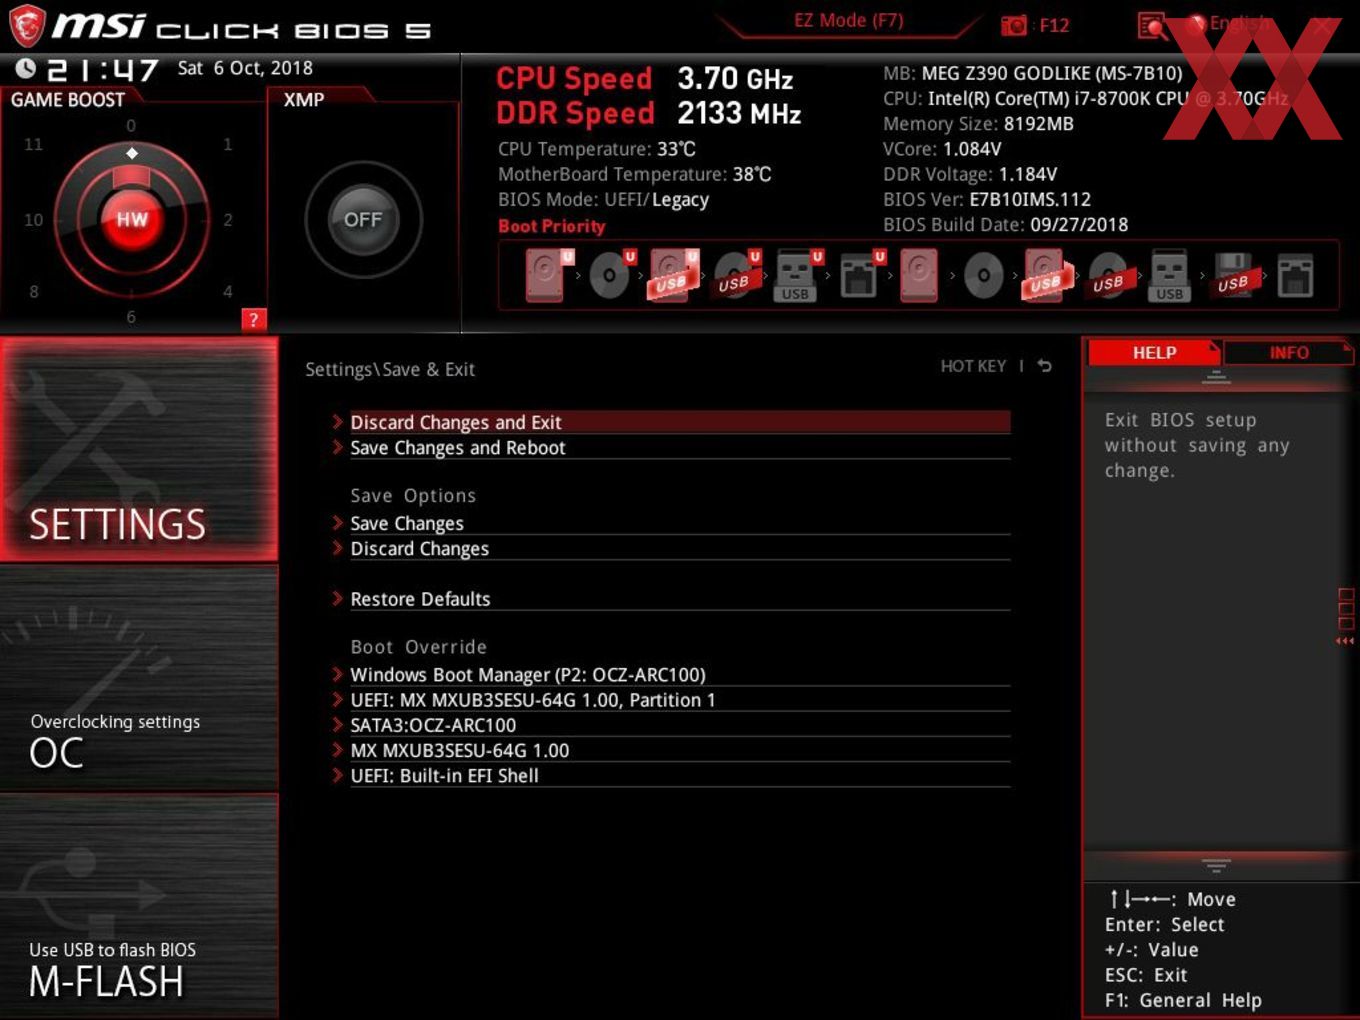Select the UEFI USB key boot icon
Screen dimensions: 1360x1020
pos(798,274)
